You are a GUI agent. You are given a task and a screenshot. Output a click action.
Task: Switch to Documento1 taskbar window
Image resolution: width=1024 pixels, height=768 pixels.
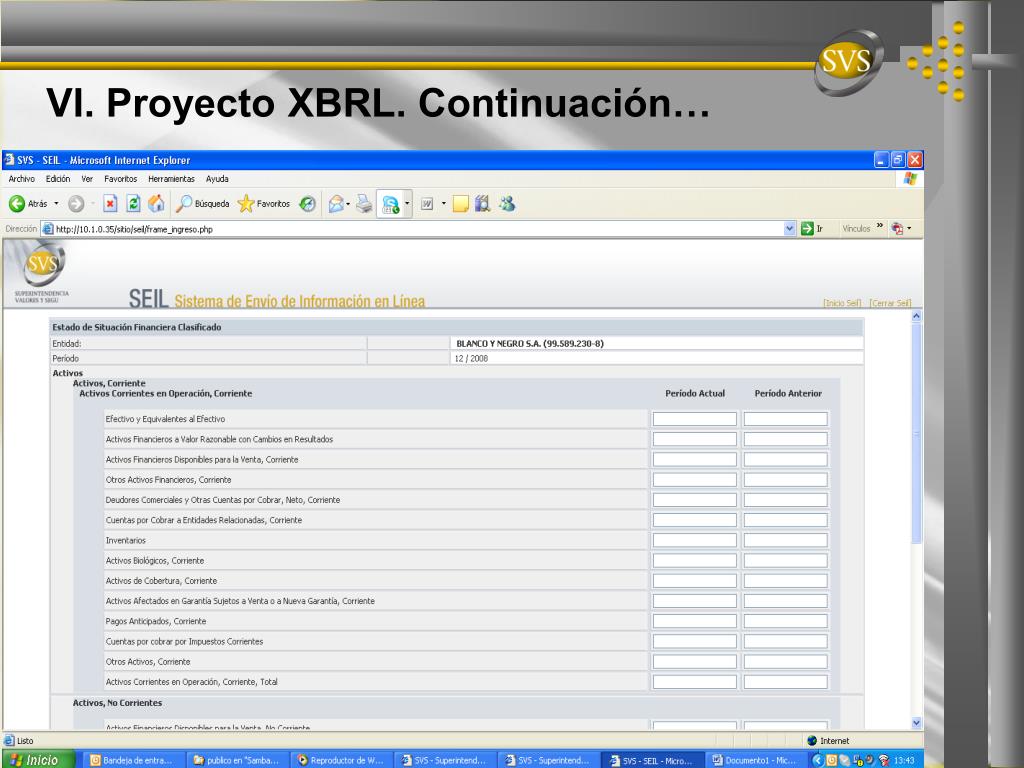tap(756, 760)
